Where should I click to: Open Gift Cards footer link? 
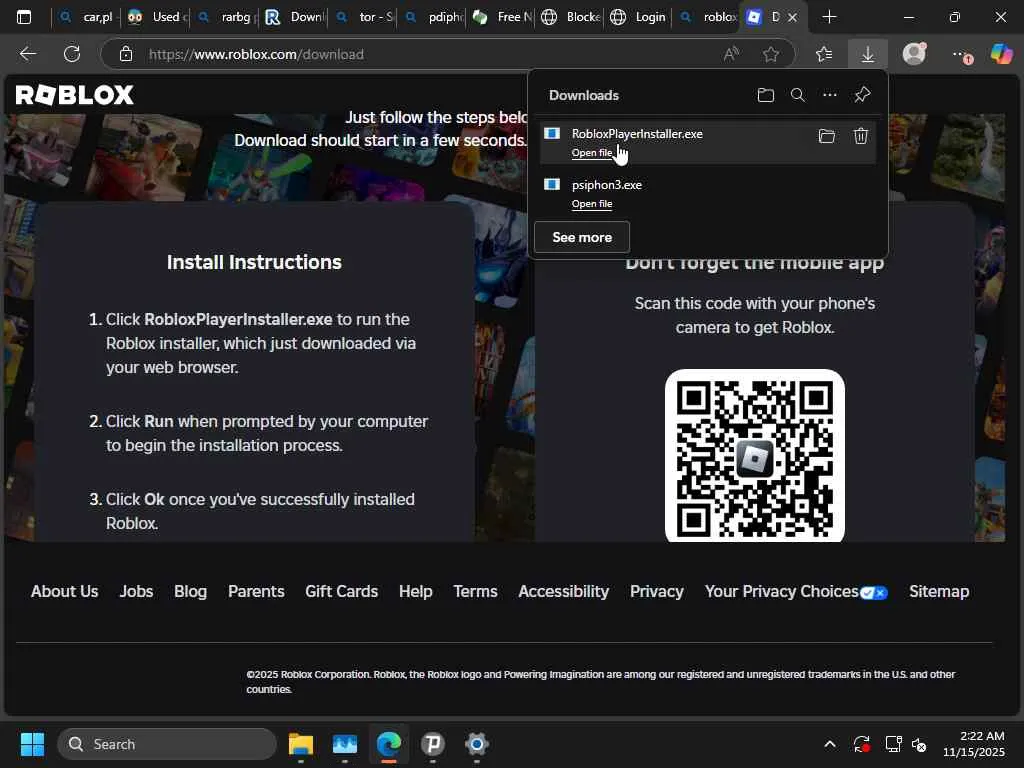[x=341, y=591]
